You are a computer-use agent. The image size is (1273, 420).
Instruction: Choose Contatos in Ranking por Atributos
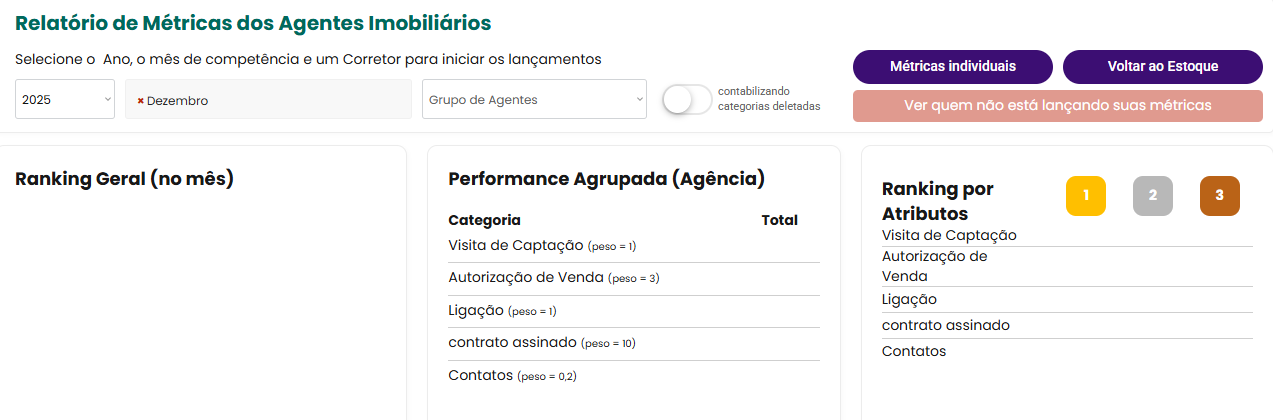coord(913,351)
